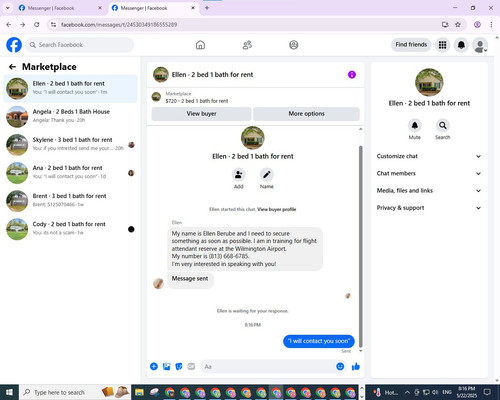500x400 pixels.
Task: Open Cody - 2 bed 1 bath chat
Action: click(x=70, y=229)
